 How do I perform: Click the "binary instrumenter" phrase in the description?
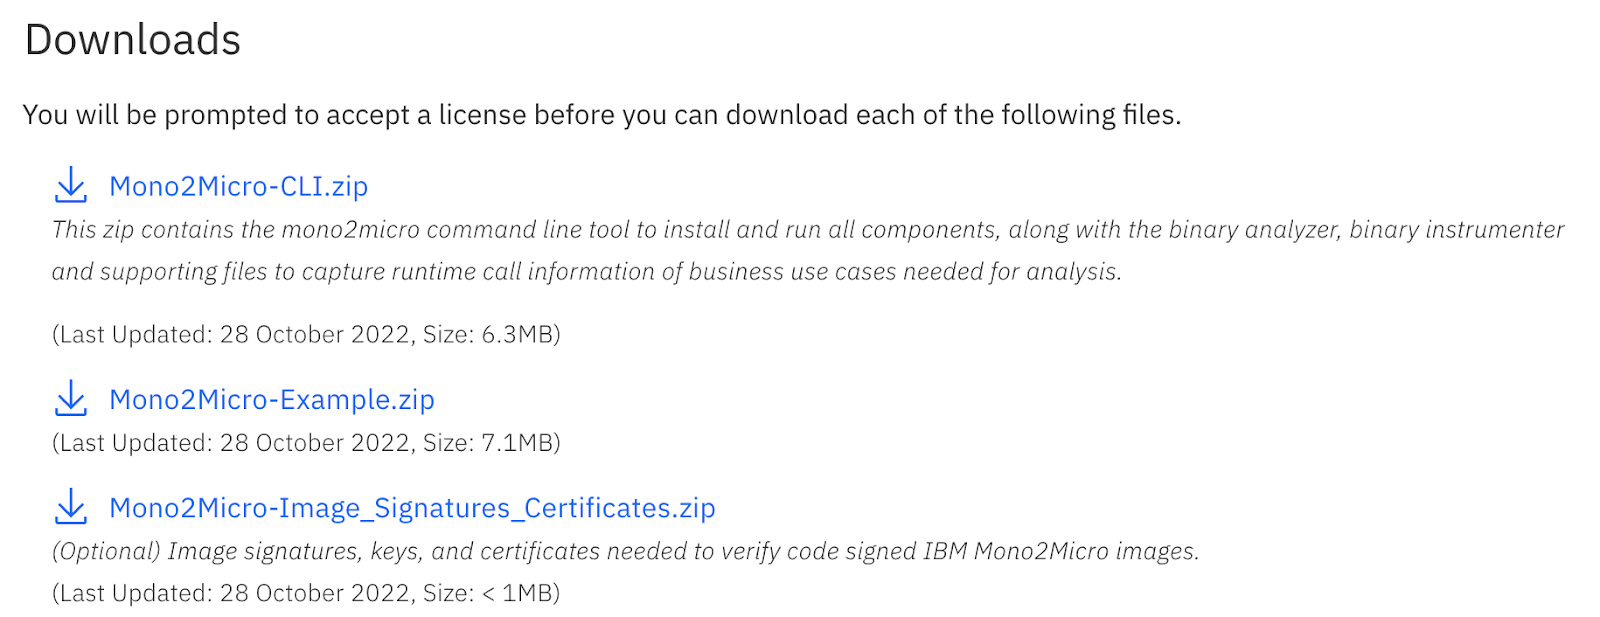tap(1456, 230)
